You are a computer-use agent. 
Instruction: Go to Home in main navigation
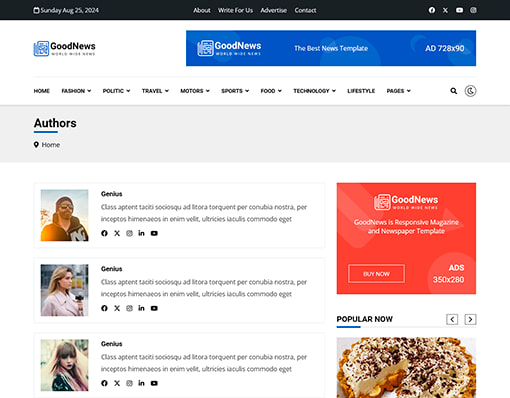[42, 91]
